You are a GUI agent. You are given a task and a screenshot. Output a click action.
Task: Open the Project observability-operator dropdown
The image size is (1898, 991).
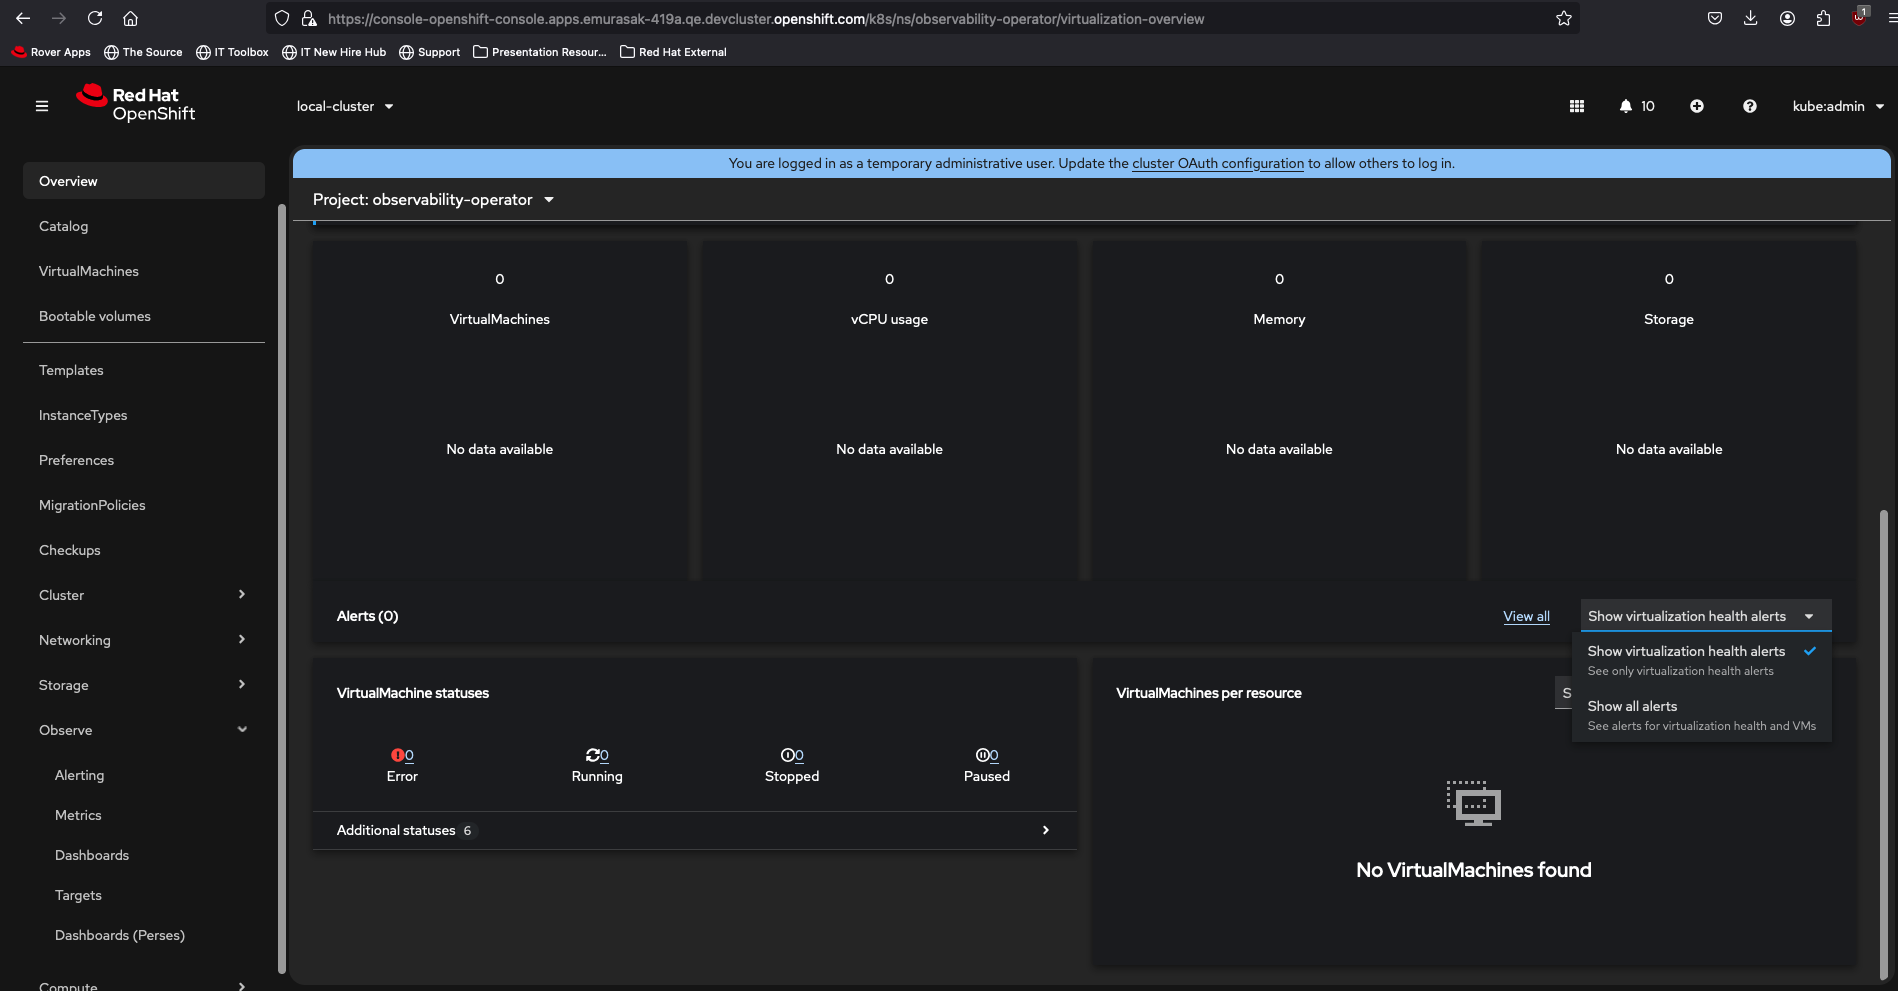click(x=433, y=200)
